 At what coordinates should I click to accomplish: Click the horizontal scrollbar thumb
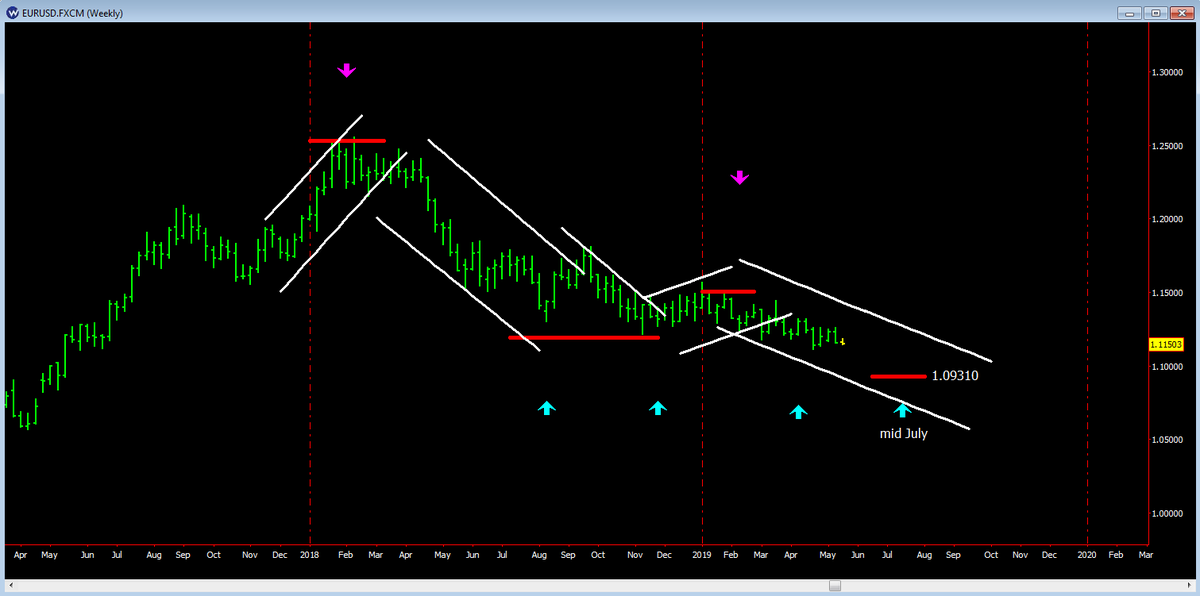pyautogui.click(x=835, y=585)
